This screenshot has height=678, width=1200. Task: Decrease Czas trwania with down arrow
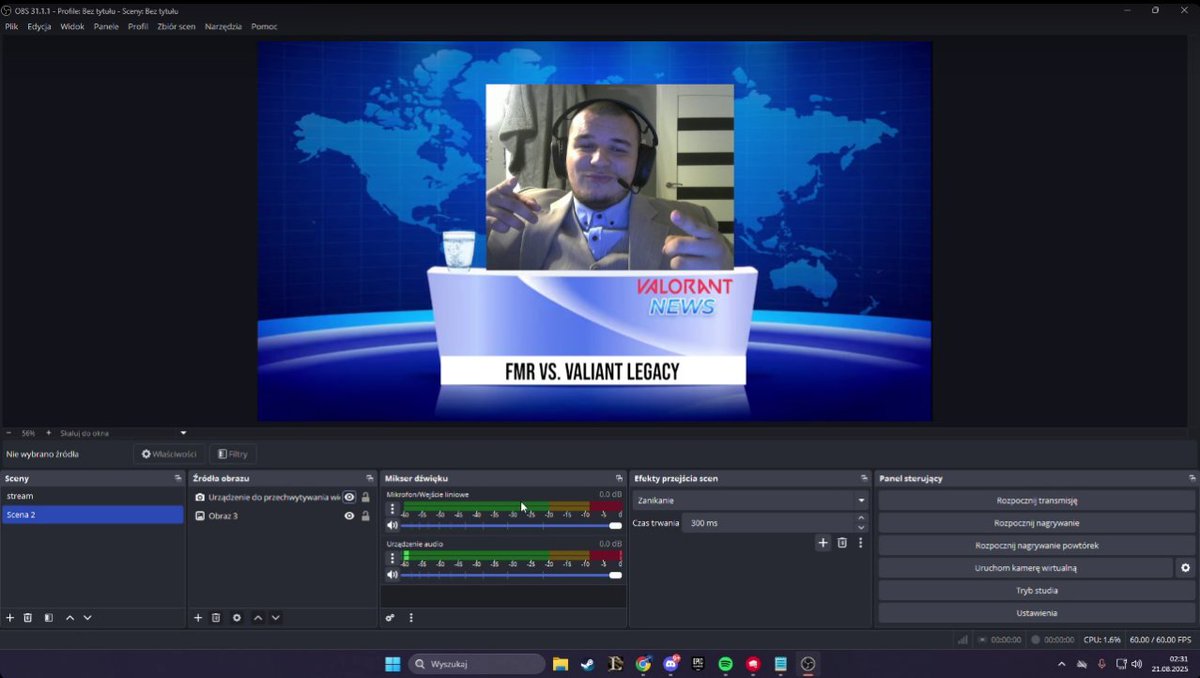click(861, 527)
